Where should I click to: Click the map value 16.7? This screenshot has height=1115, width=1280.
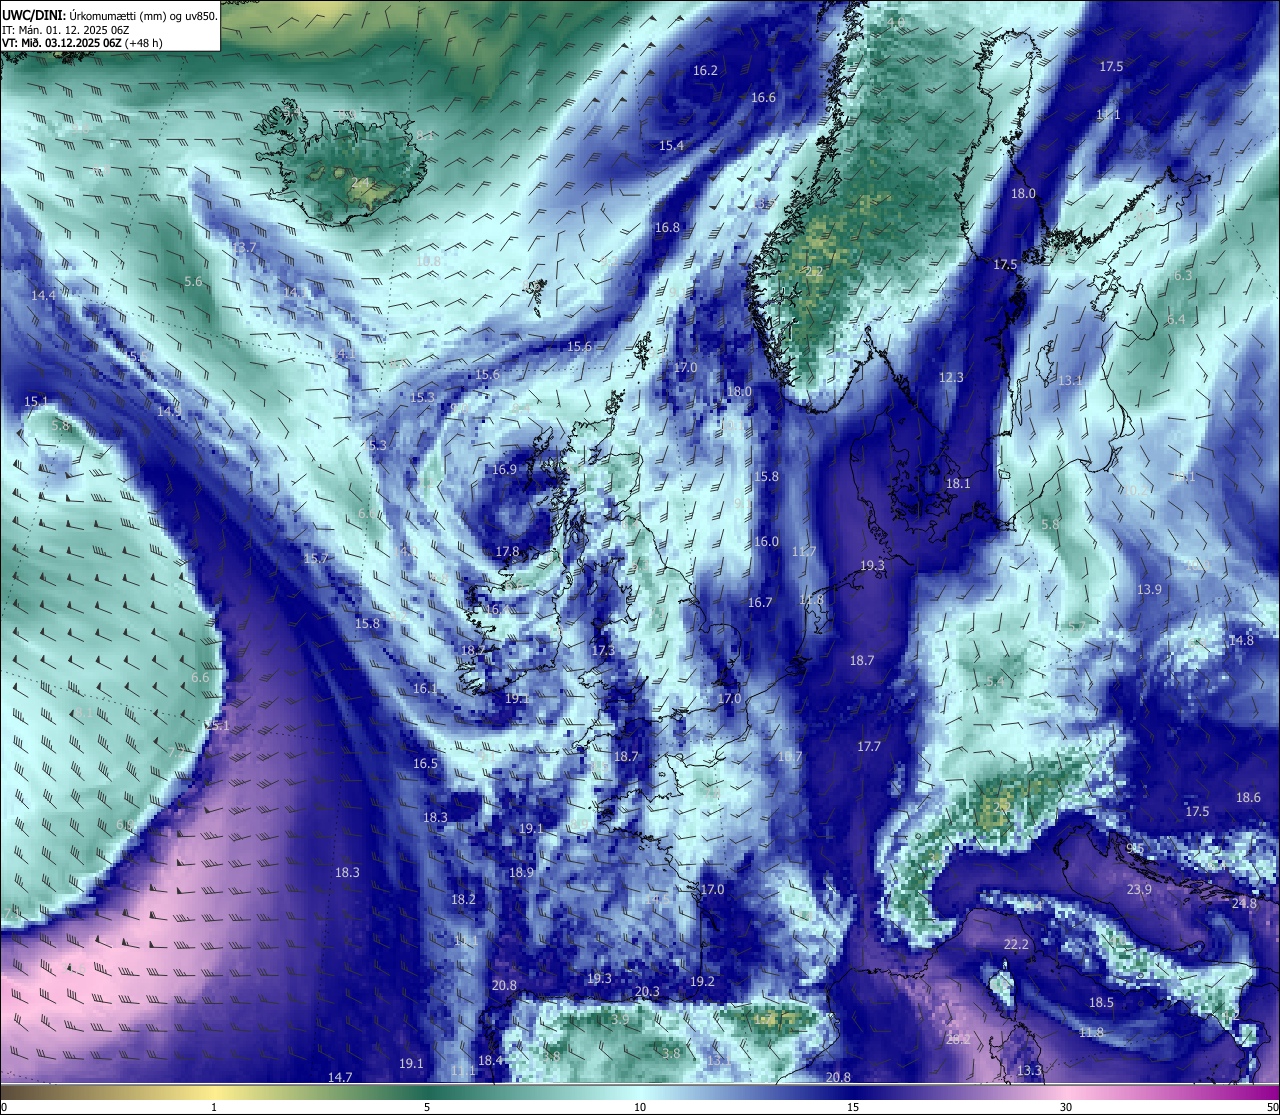point(760,602)
